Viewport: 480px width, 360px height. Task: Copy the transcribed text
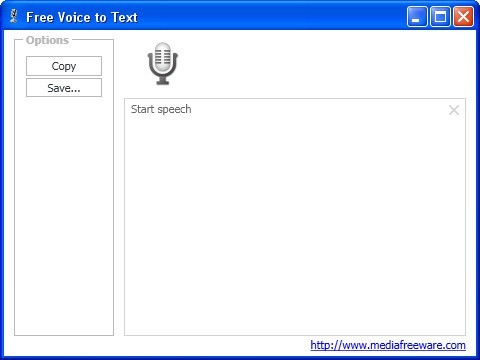pyautogui.click(x=64, y=66)
